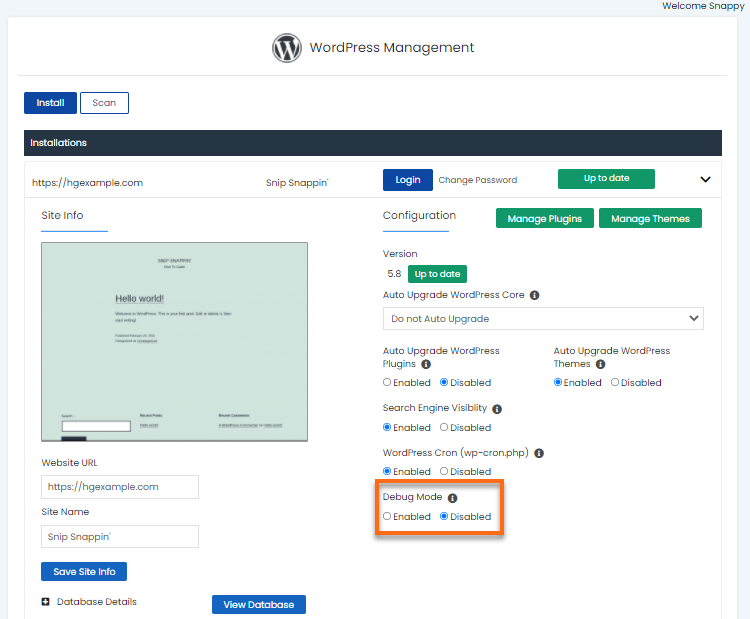The image size is (750, 619).
Task: Open Manage Themes
Action: (x=650, y=218)
